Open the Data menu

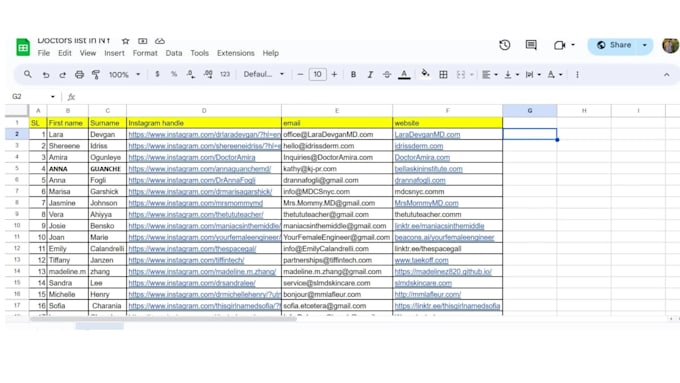tap(173, 53)
